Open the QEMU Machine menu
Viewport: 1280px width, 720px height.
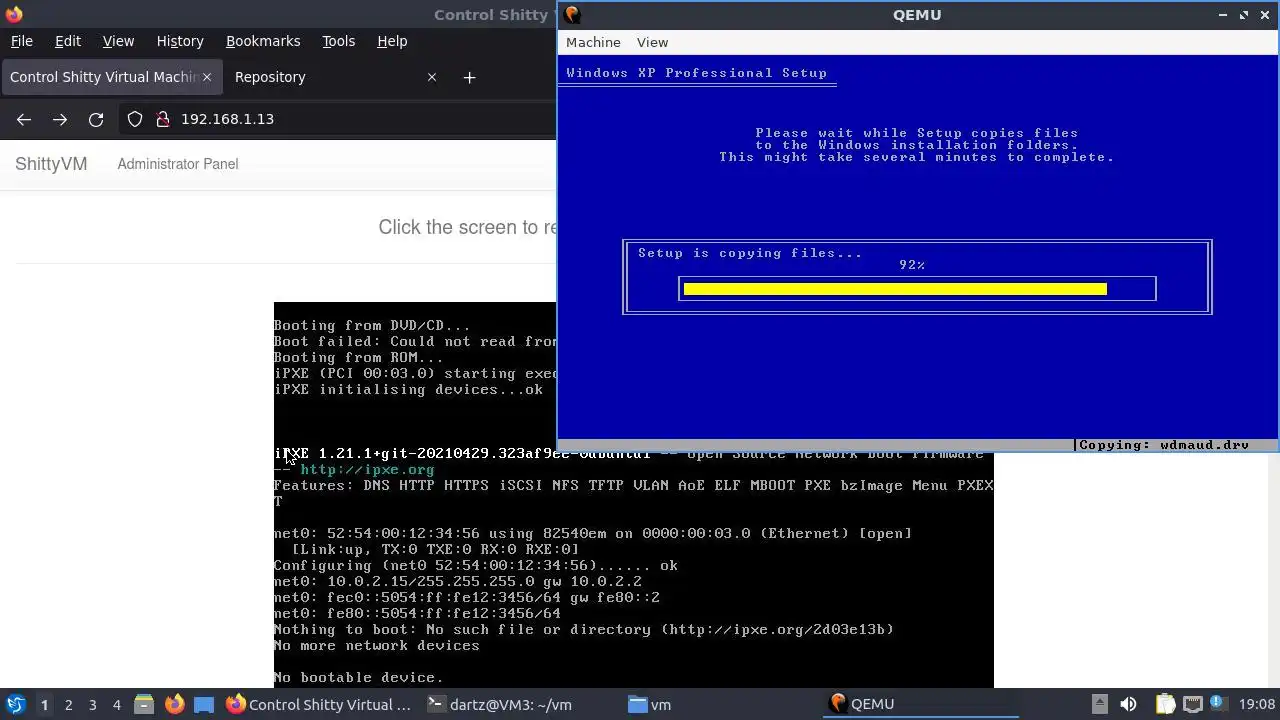click(x=593, y=42)
